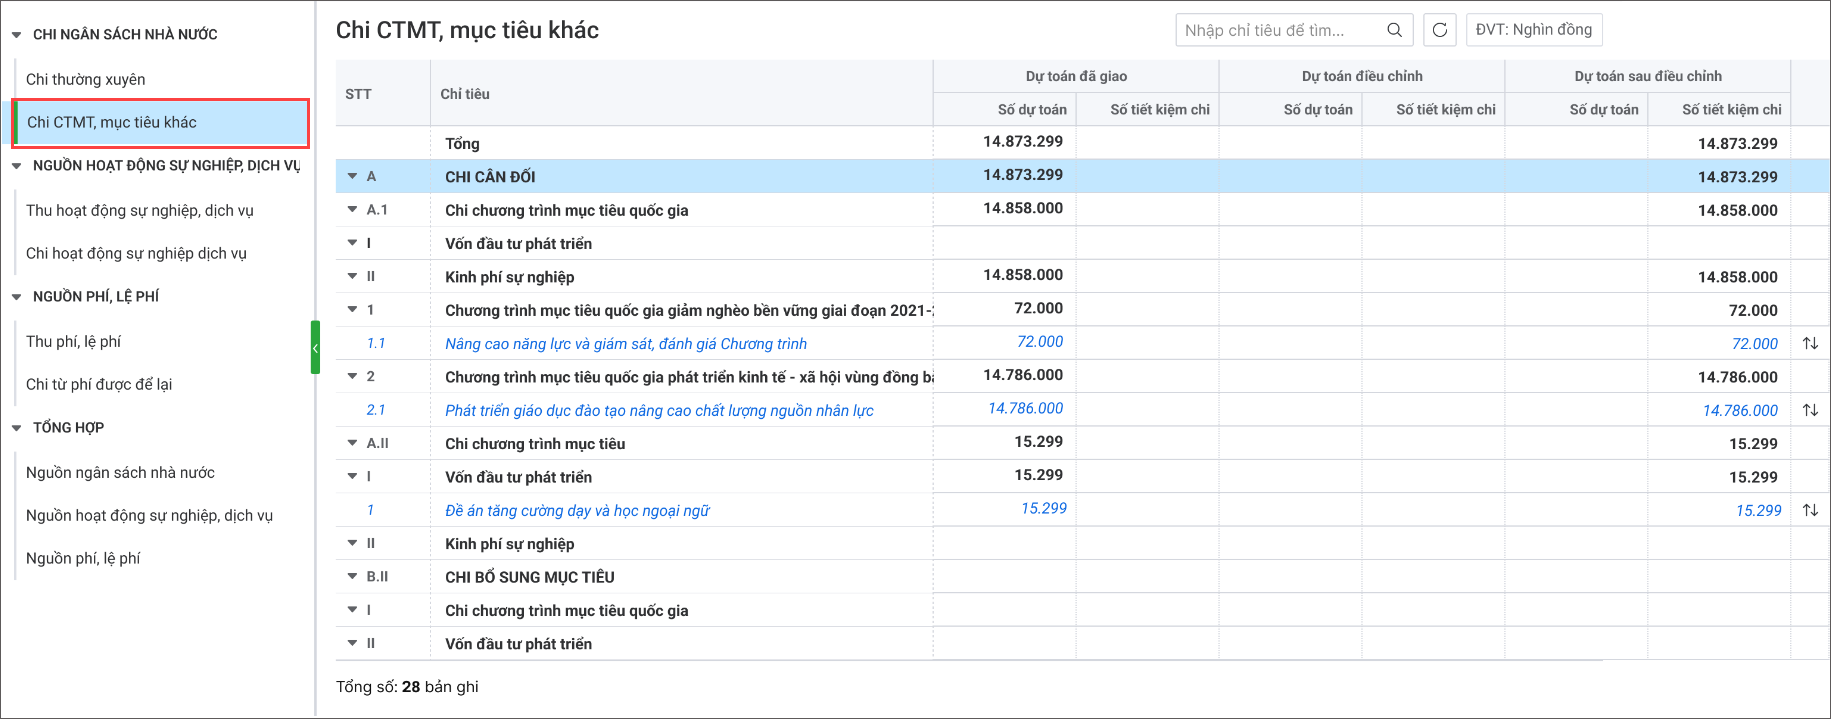Open Thu phí, lệ phí page
Image resolution: width=1831 pixels, height=719 pixels.
[74, 341]
